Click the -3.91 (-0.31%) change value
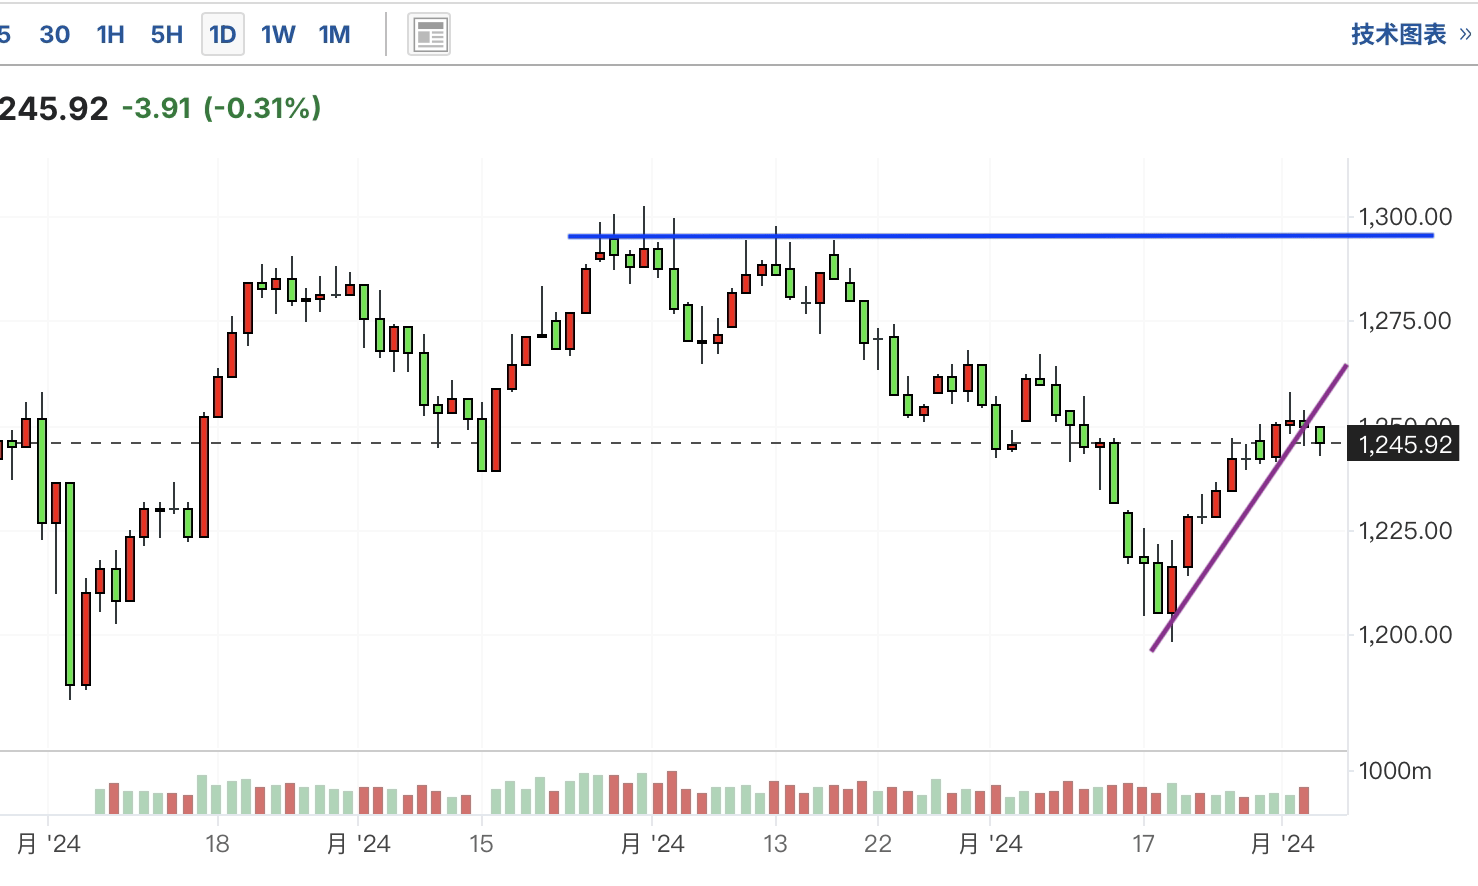Screen dimensions: 1478x886 click(x=221, y=107)
